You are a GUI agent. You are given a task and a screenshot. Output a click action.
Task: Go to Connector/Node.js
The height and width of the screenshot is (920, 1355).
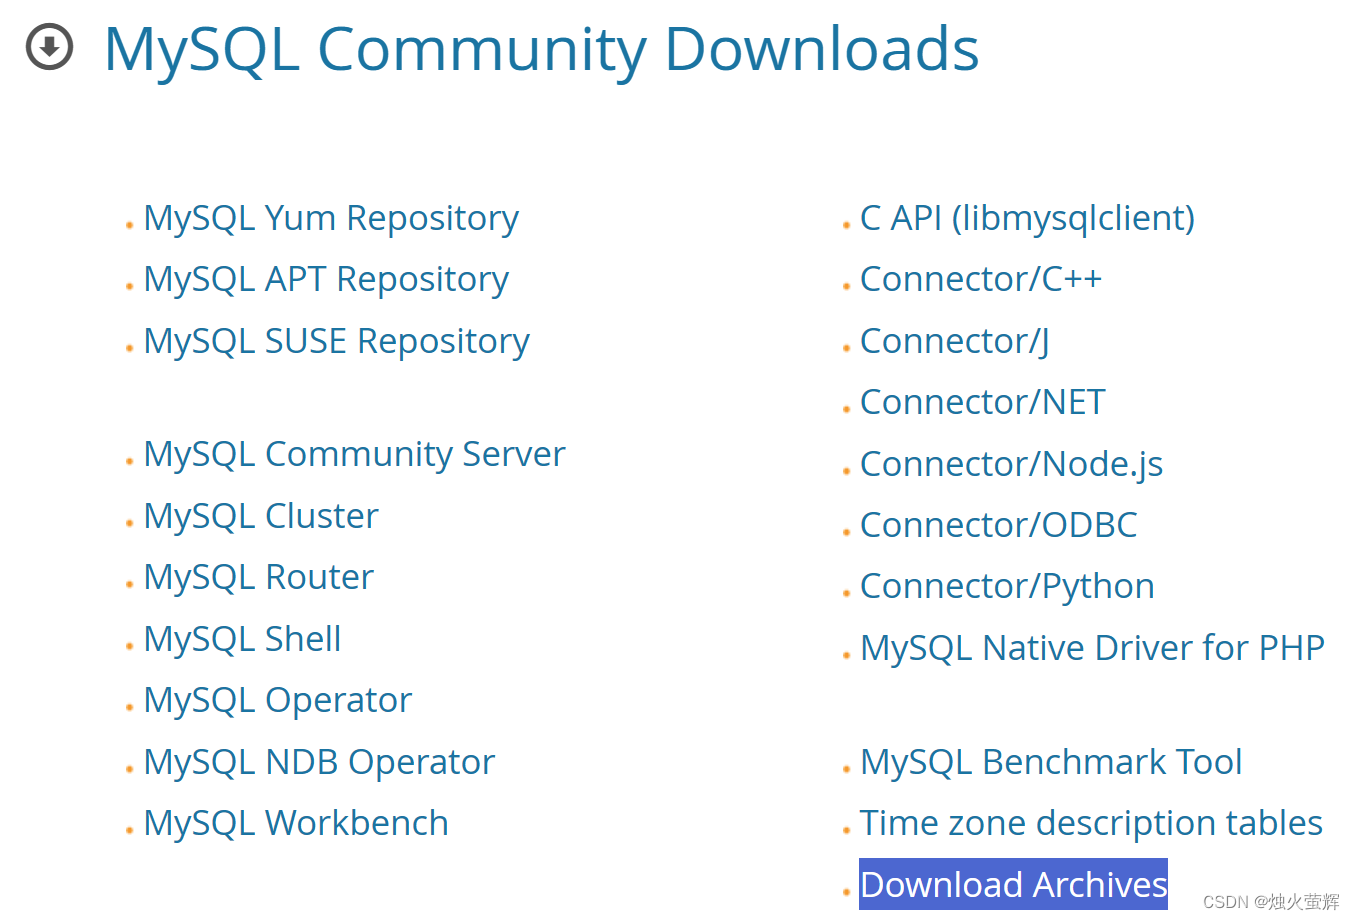(x=1011, y=464)
